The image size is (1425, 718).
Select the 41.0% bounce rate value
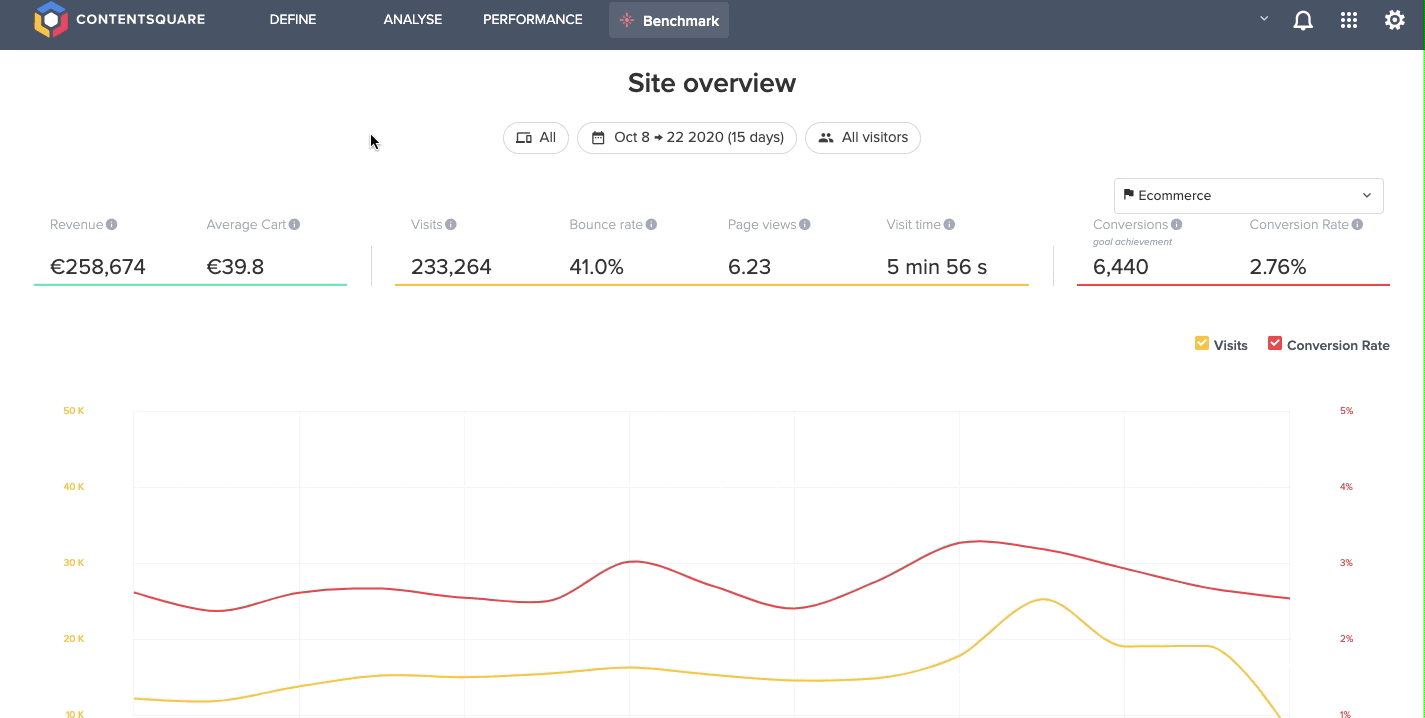tap(597, 267)
